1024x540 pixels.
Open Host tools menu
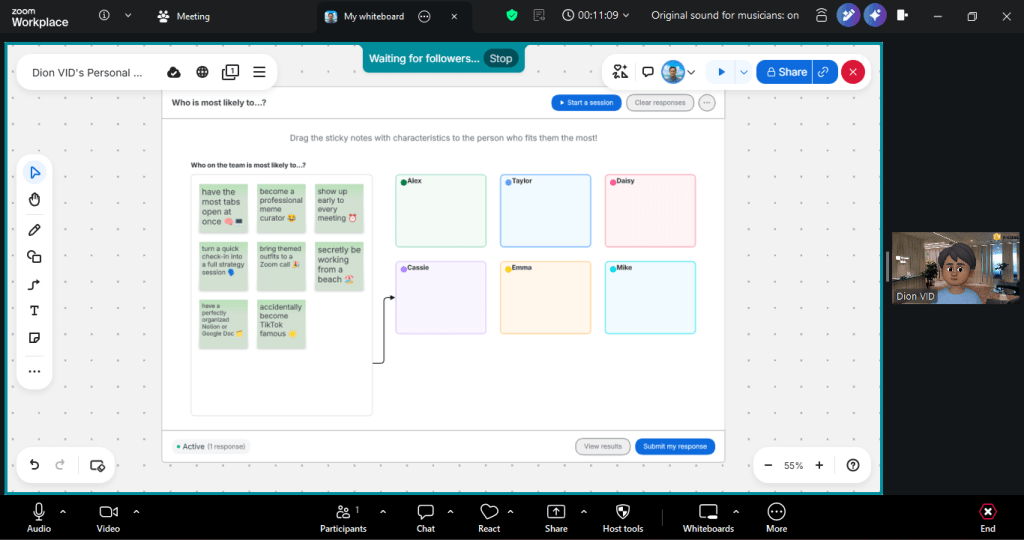[x=623, y=518]
